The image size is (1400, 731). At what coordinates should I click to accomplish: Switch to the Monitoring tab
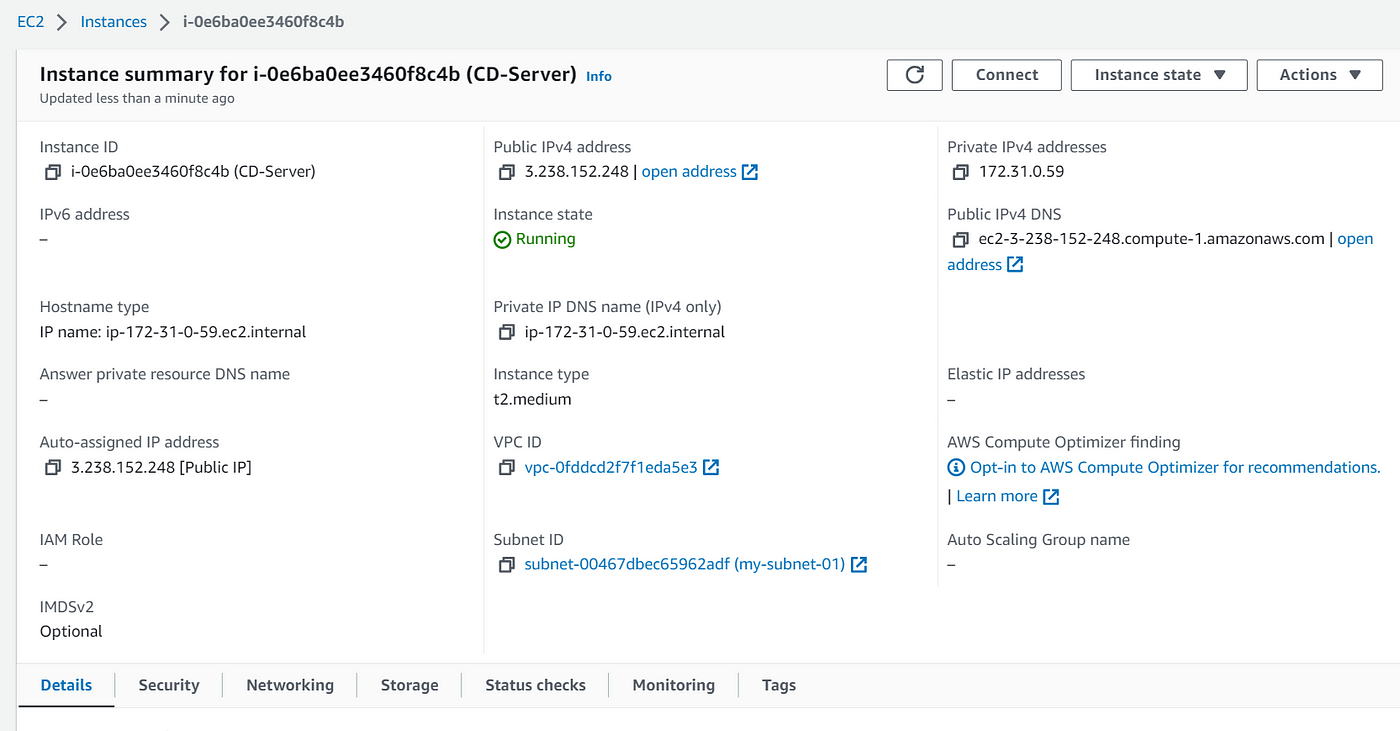coord(673,685)
